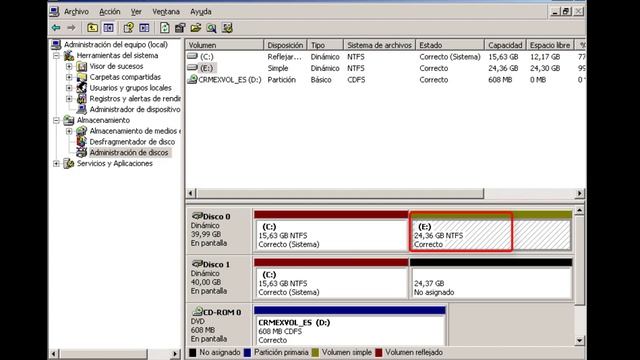Sort by the Capacidad column header
The height and width of the screenshot is (360, 640).
[505, 45]
